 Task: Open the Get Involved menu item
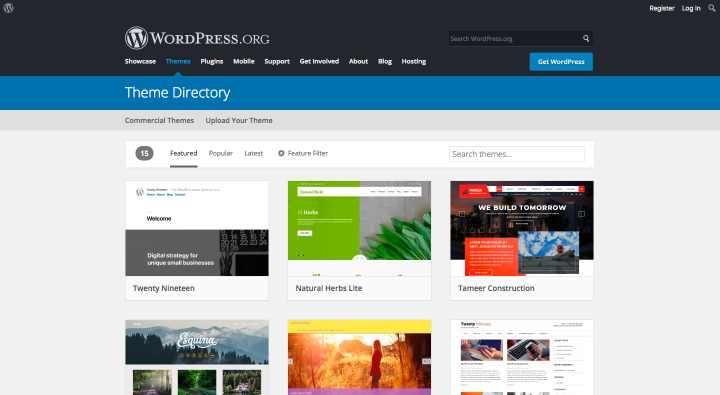(x=319, y=62)
